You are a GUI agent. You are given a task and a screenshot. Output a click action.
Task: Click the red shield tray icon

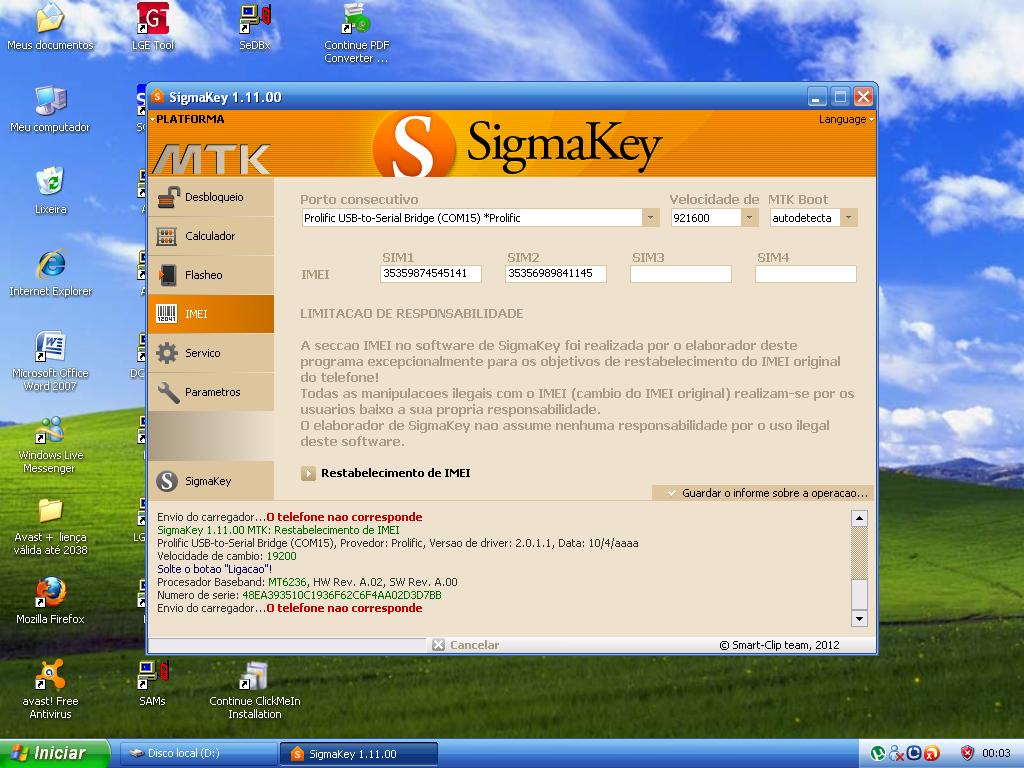[x=967, y=753]
